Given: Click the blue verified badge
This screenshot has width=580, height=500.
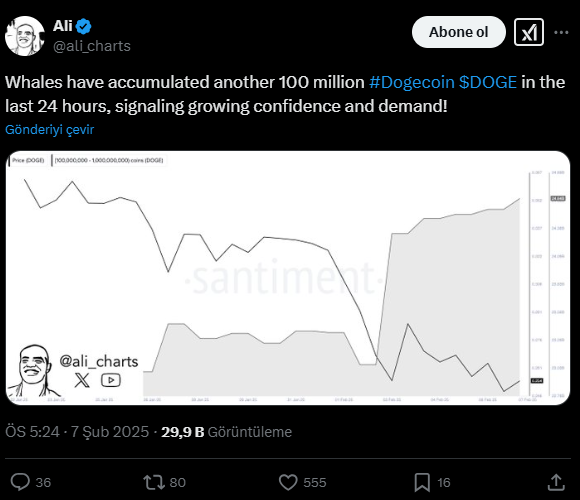Looking at the screenshot, I should coord(84,26).
